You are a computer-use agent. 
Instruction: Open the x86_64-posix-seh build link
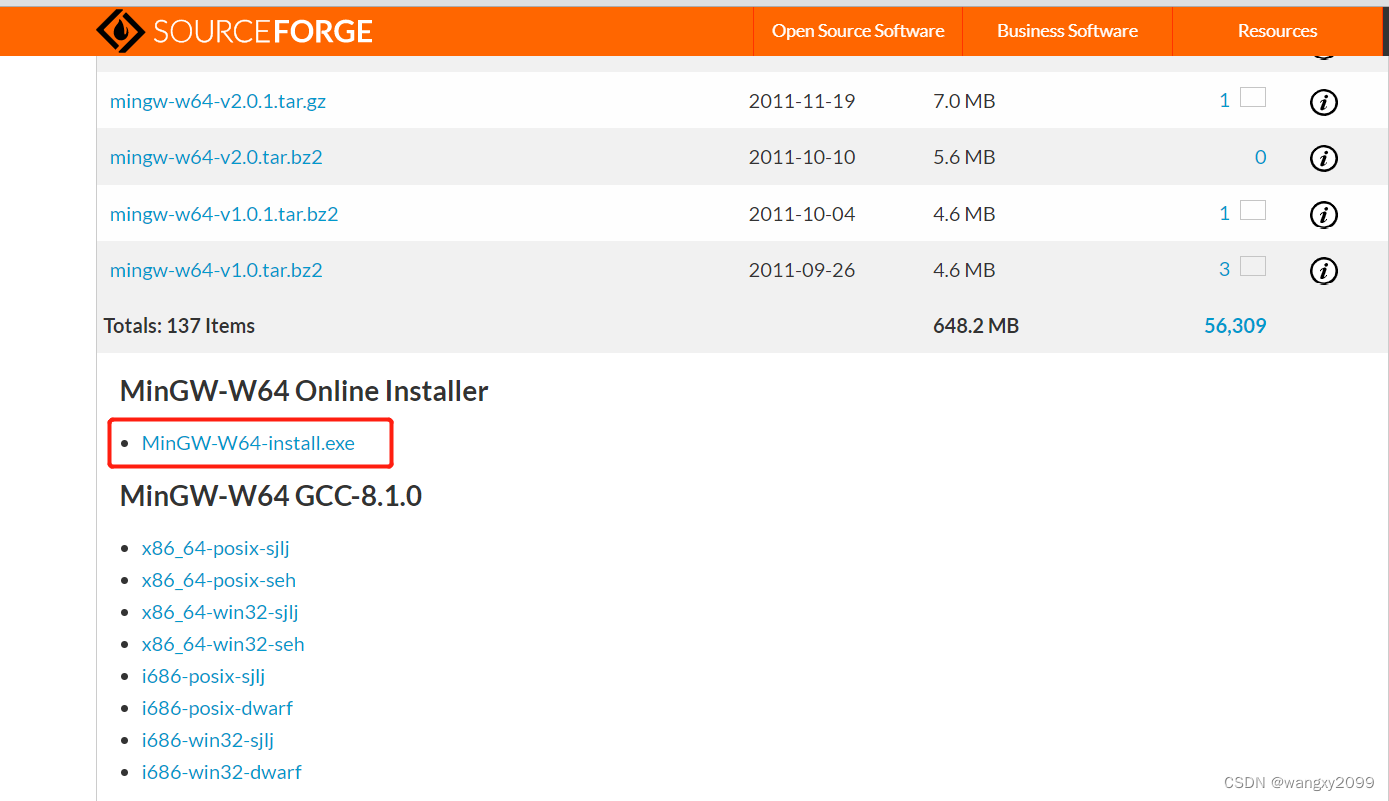[219, 580]
